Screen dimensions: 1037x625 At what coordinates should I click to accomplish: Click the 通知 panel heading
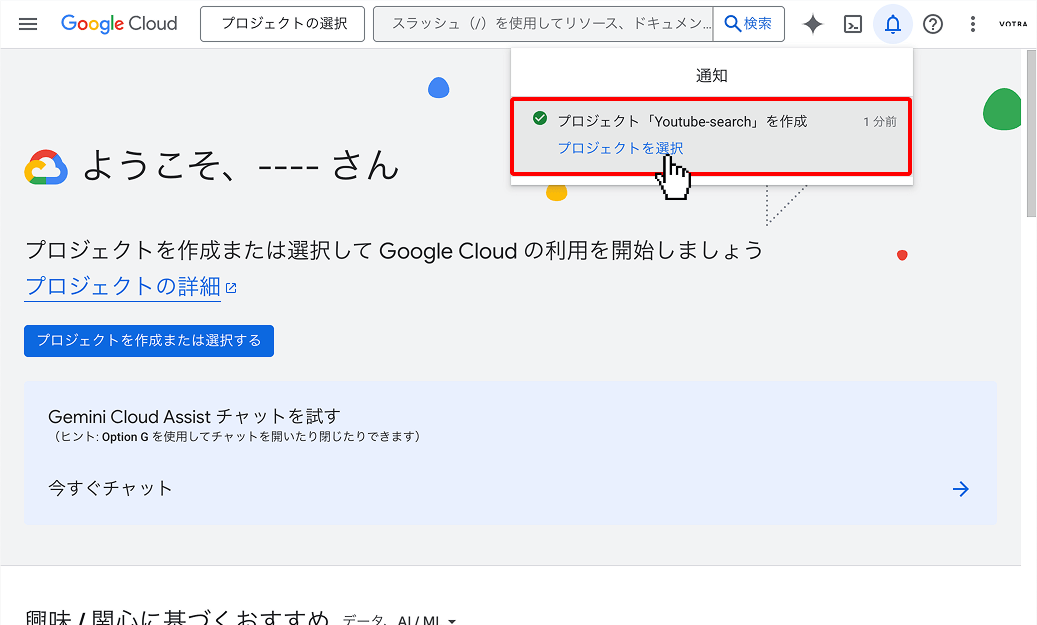712,75
